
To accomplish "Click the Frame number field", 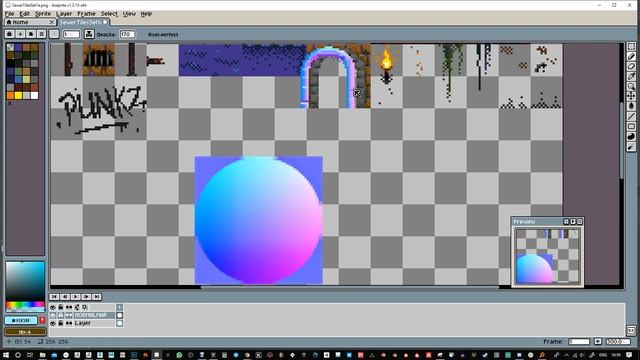I will 579,341.
